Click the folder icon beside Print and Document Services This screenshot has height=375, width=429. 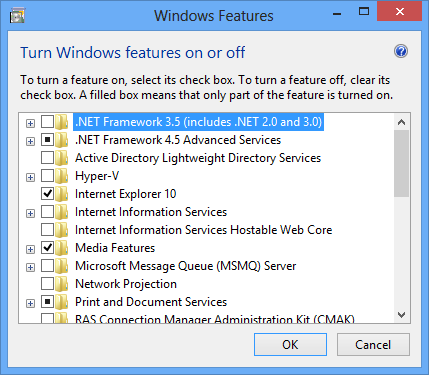62,302
